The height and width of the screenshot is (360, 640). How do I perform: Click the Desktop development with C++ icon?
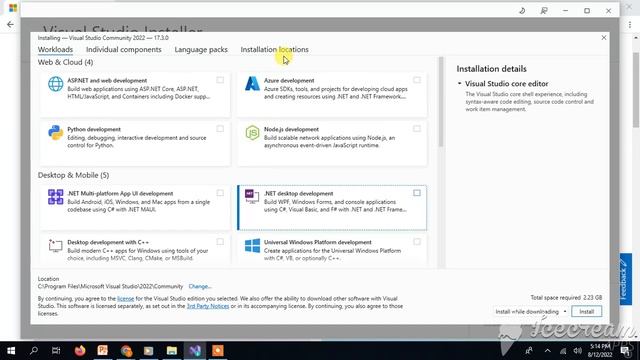point(56,246)
